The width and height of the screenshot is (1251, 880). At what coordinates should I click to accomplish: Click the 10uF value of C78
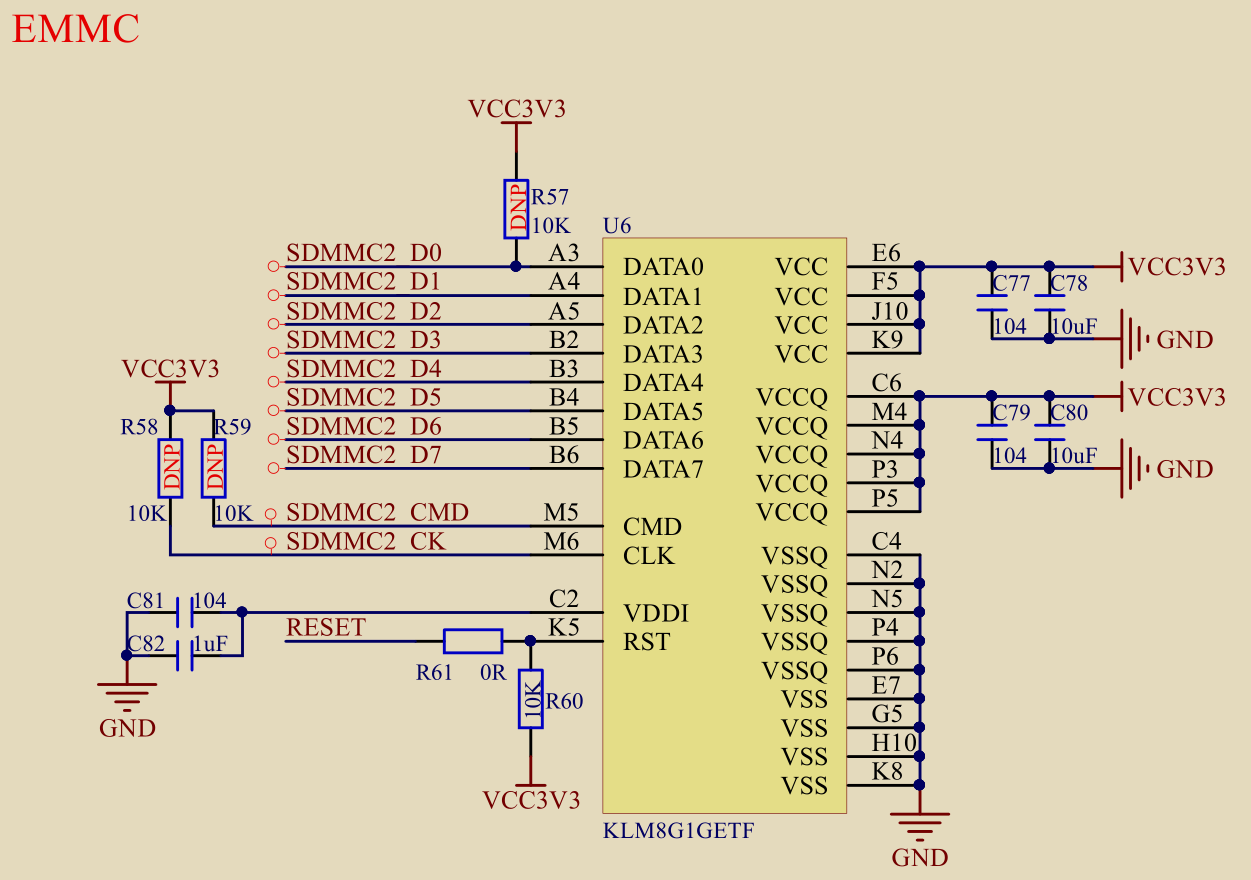click(1073, 326)
